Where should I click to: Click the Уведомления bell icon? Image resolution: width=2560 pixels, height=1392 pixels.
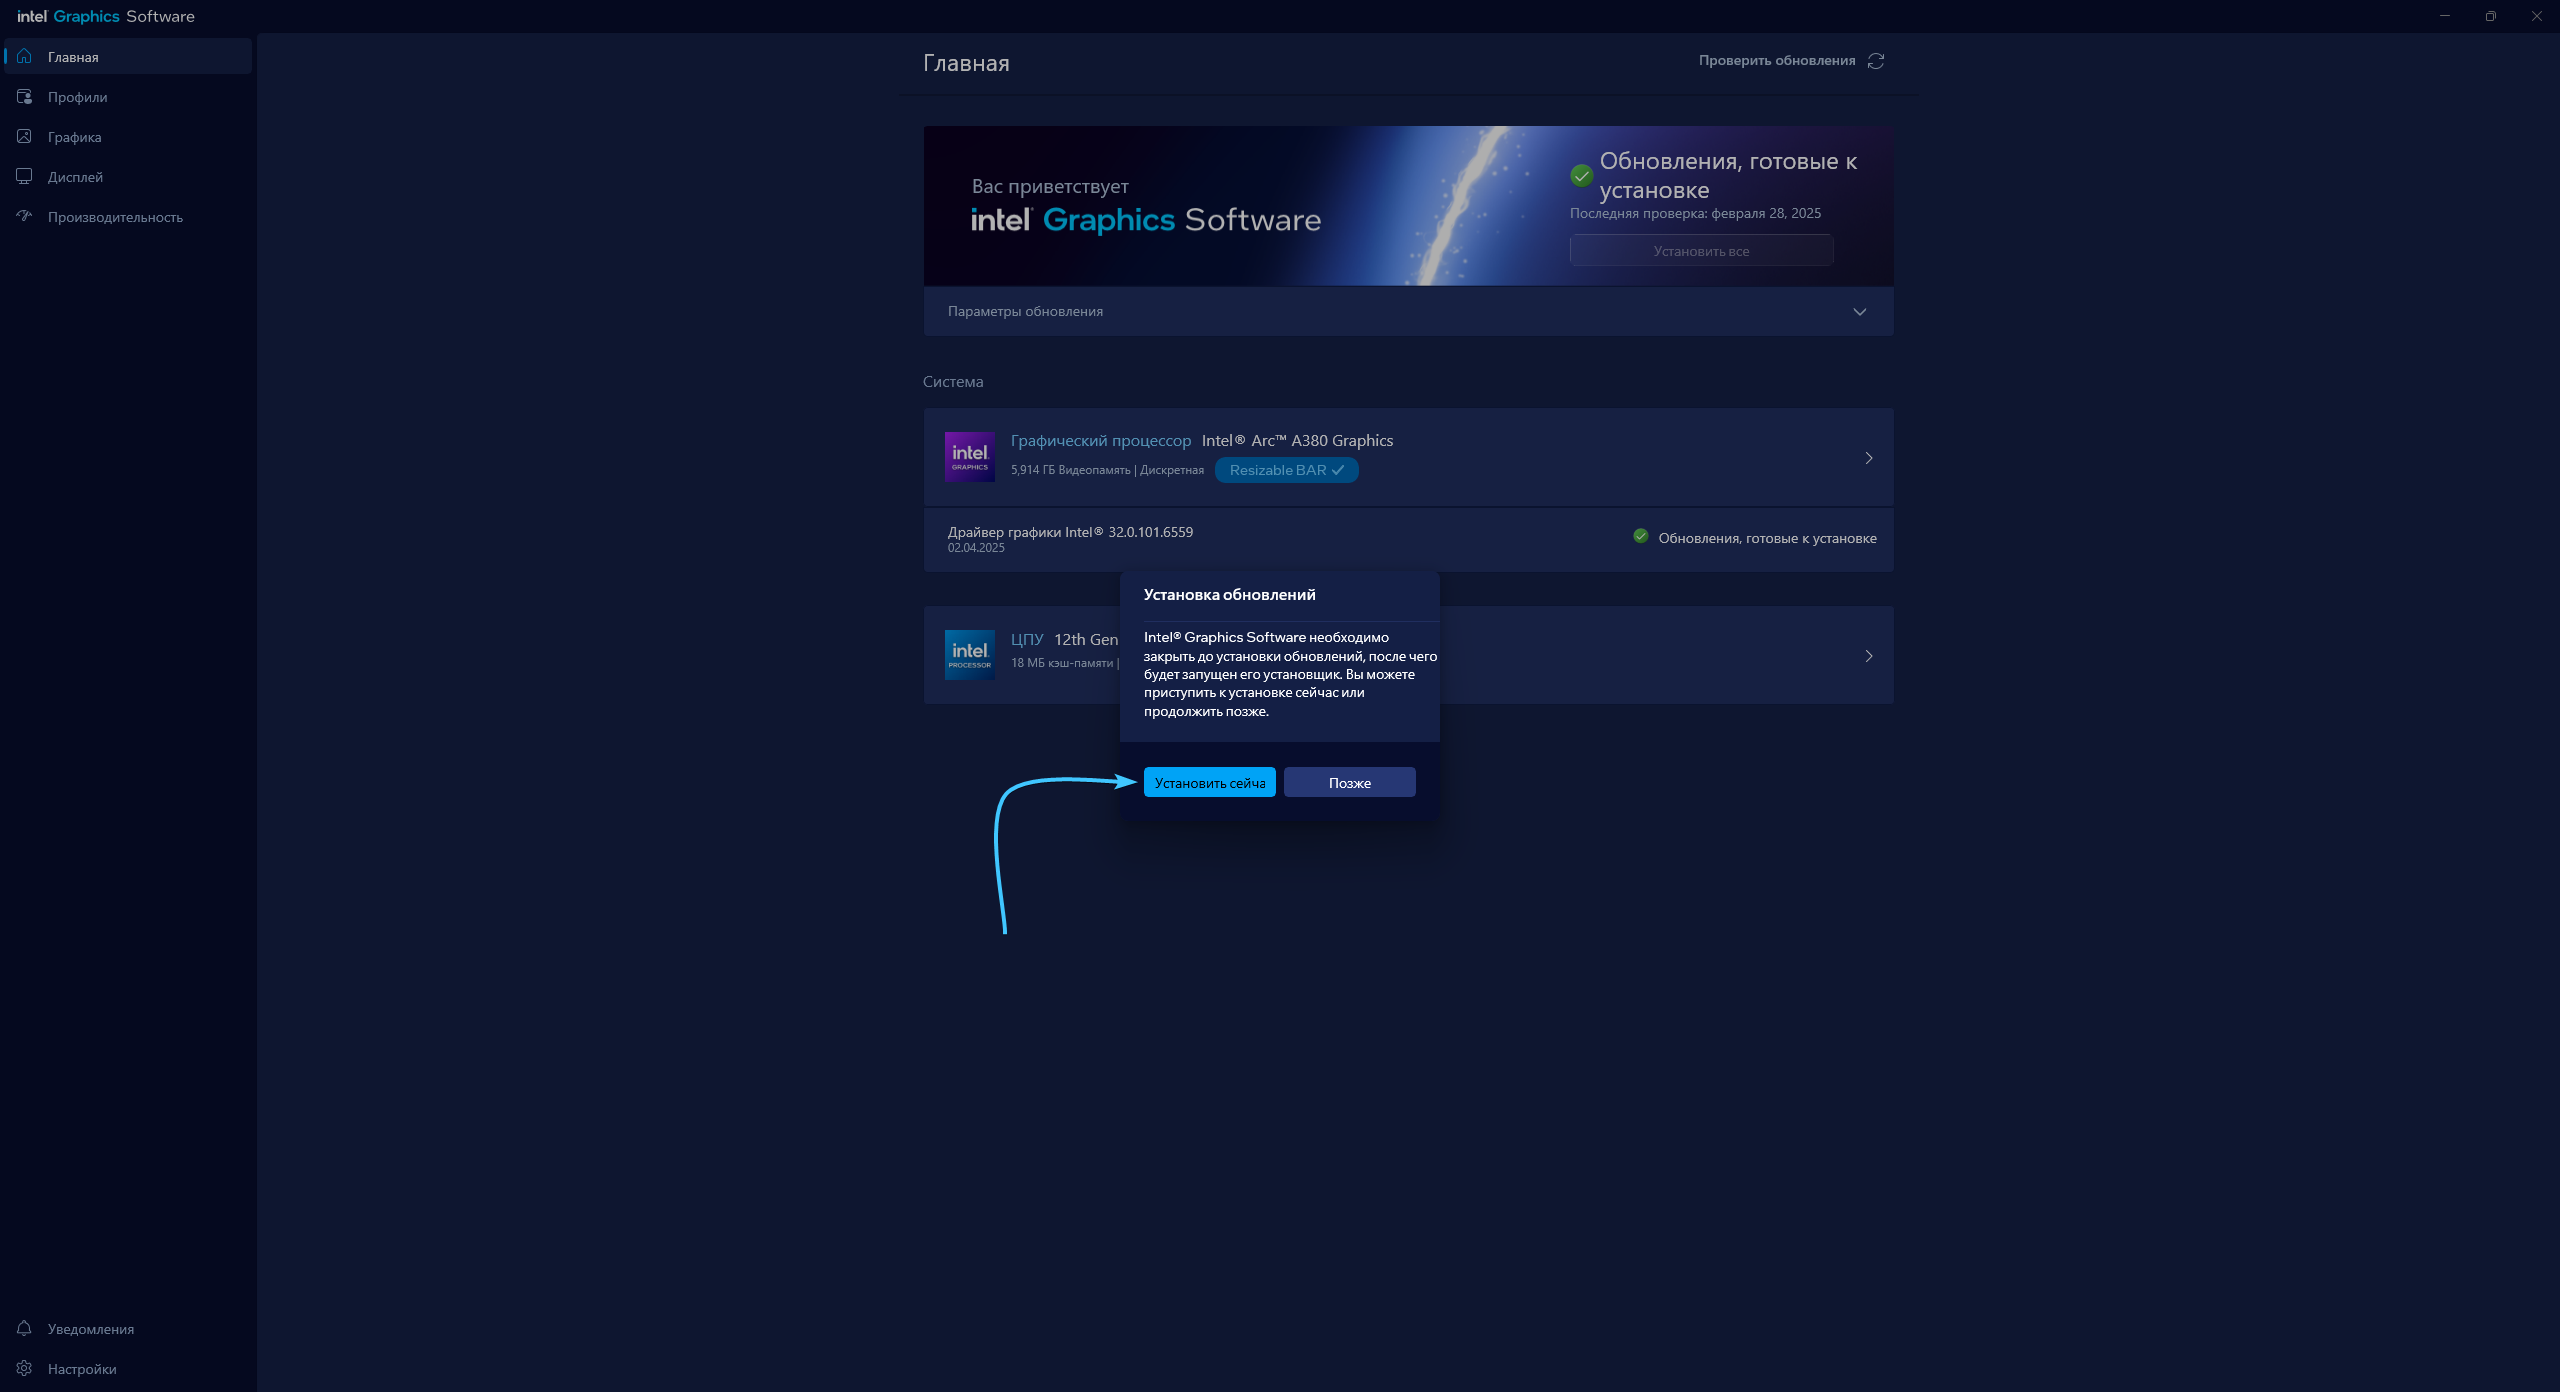[25, 1329]
